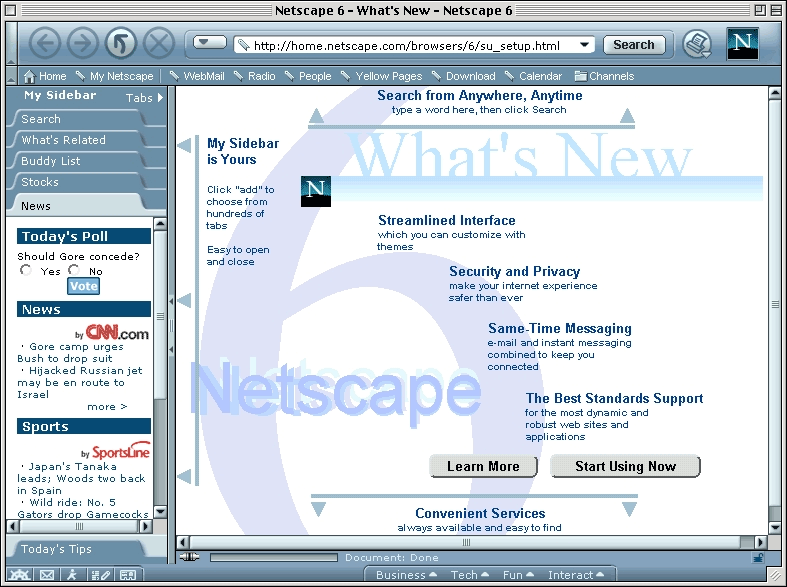Open Mail via the envelope icon in taskbar
787x587 pixels.
pos(46,575)
